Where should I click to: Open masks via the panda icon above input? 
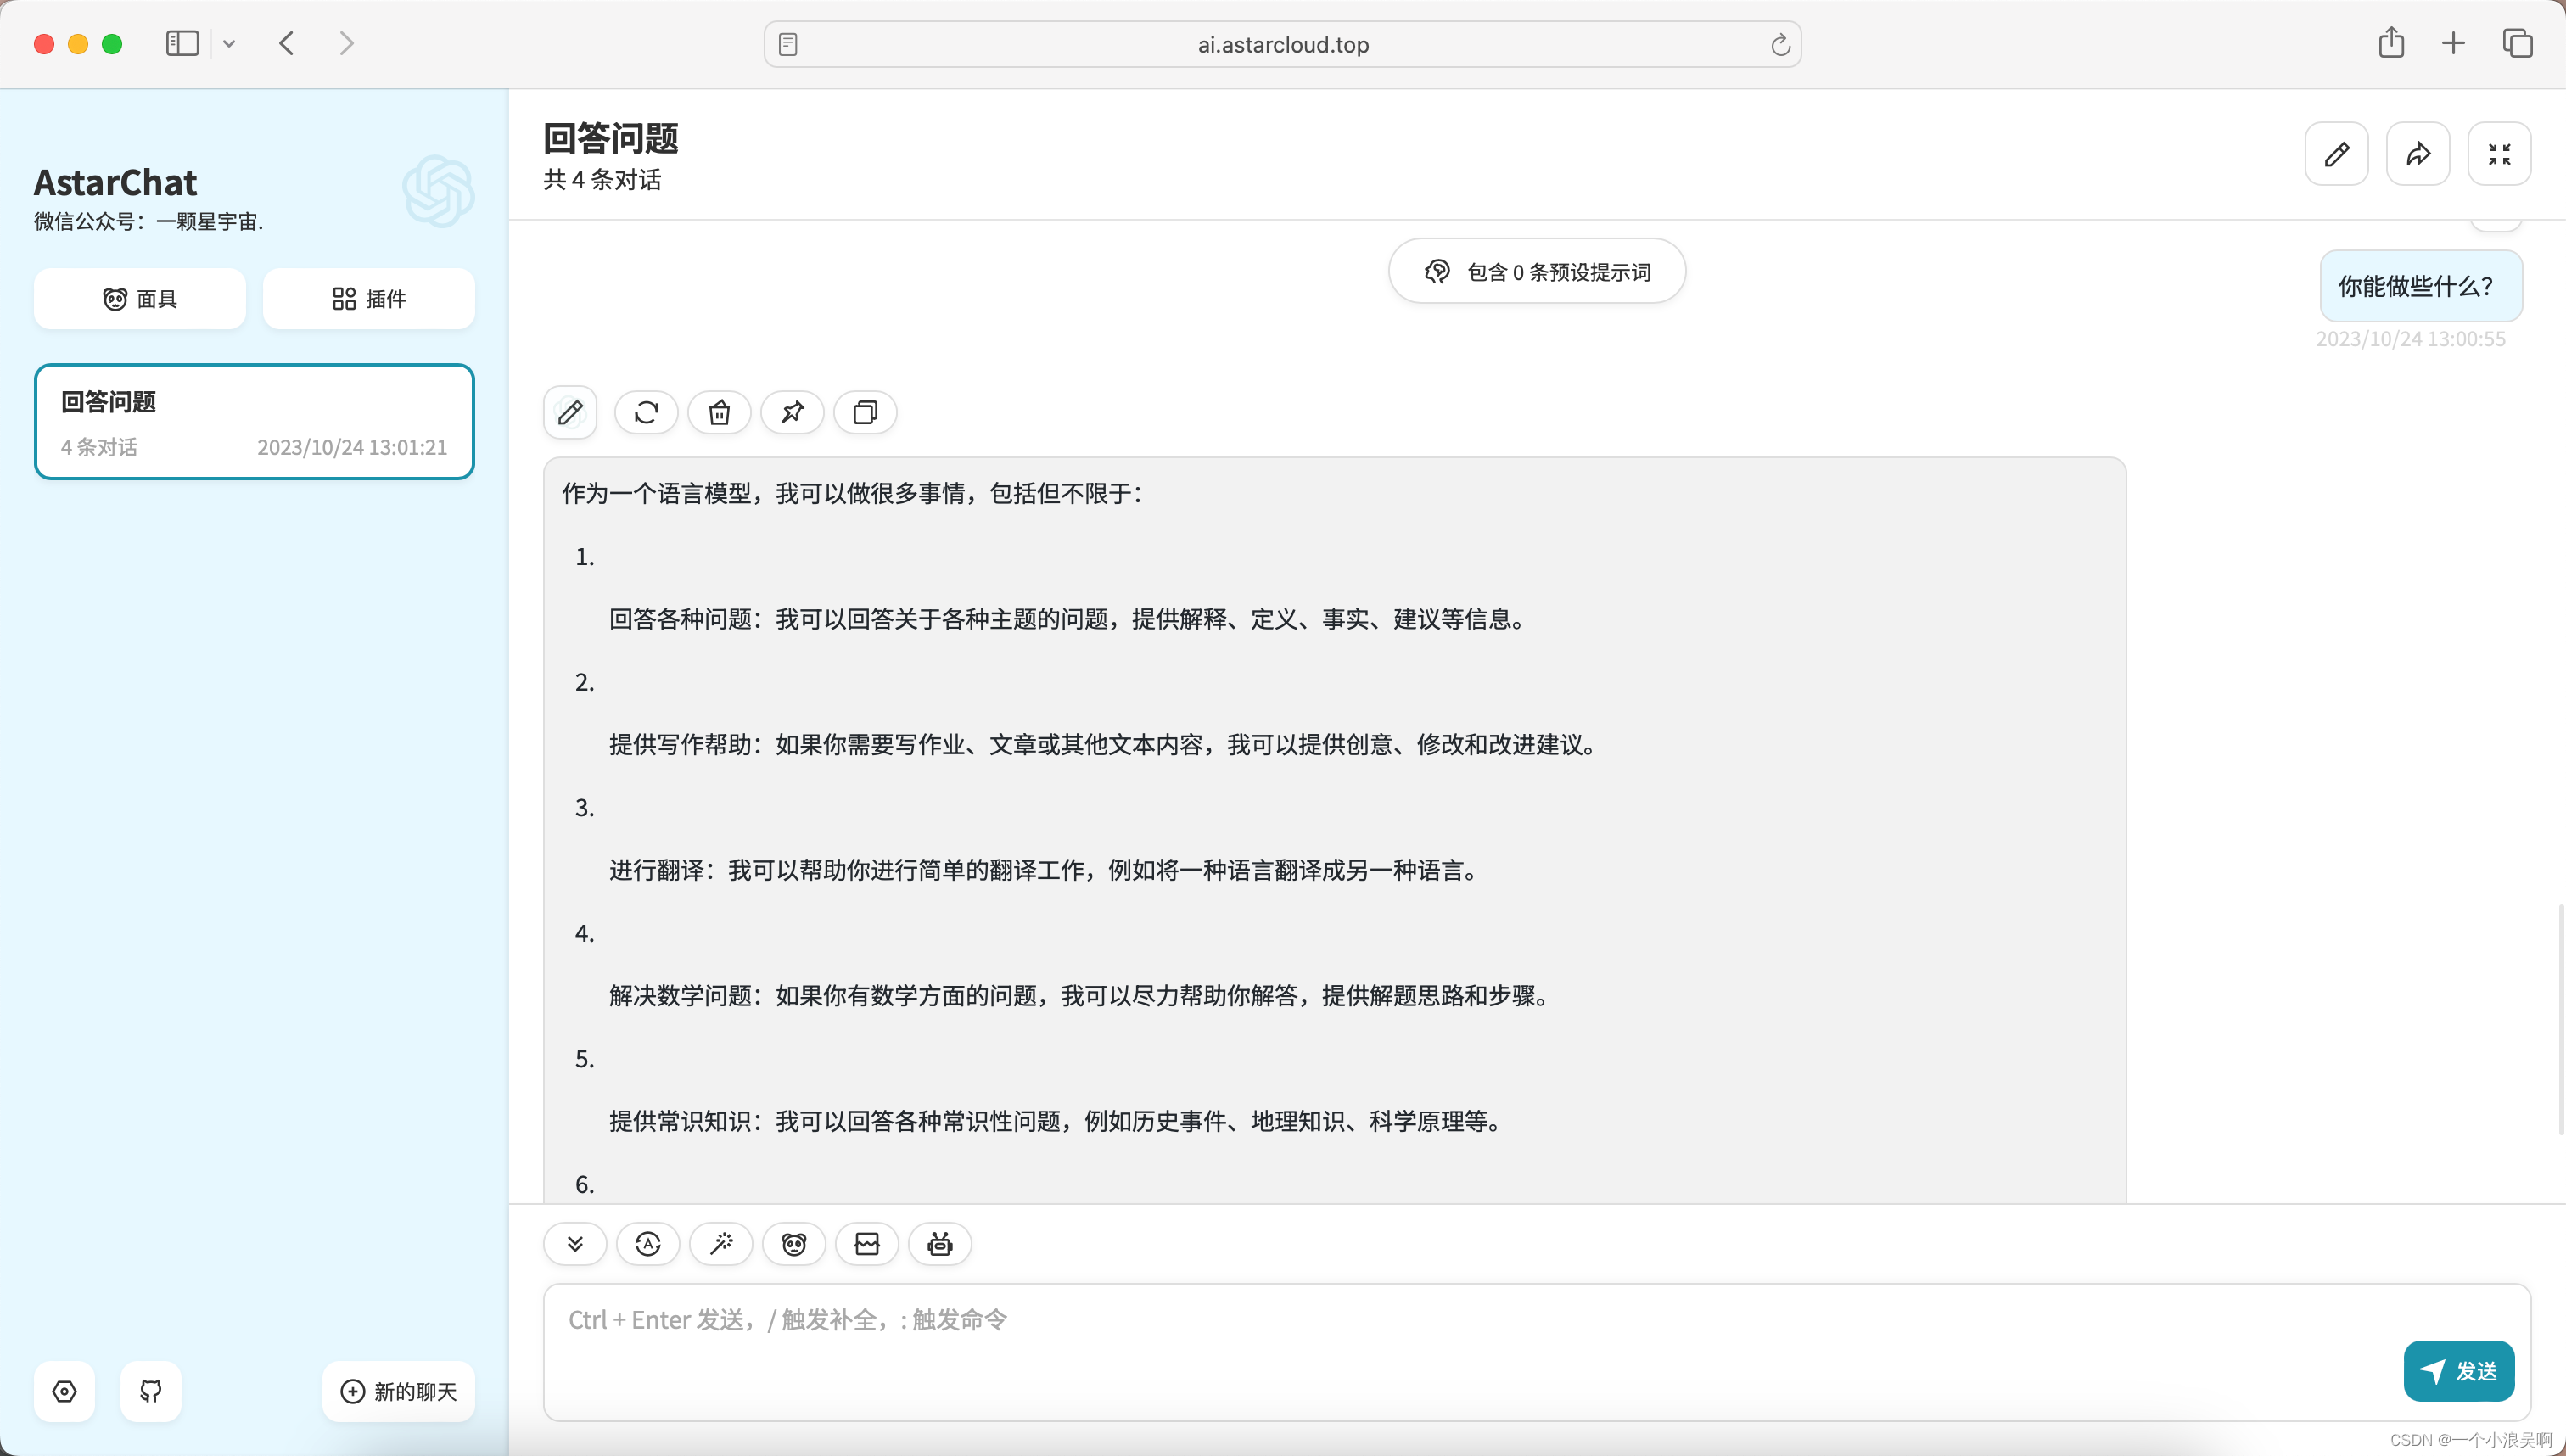pyautogui.click(x=794, y=1244)
